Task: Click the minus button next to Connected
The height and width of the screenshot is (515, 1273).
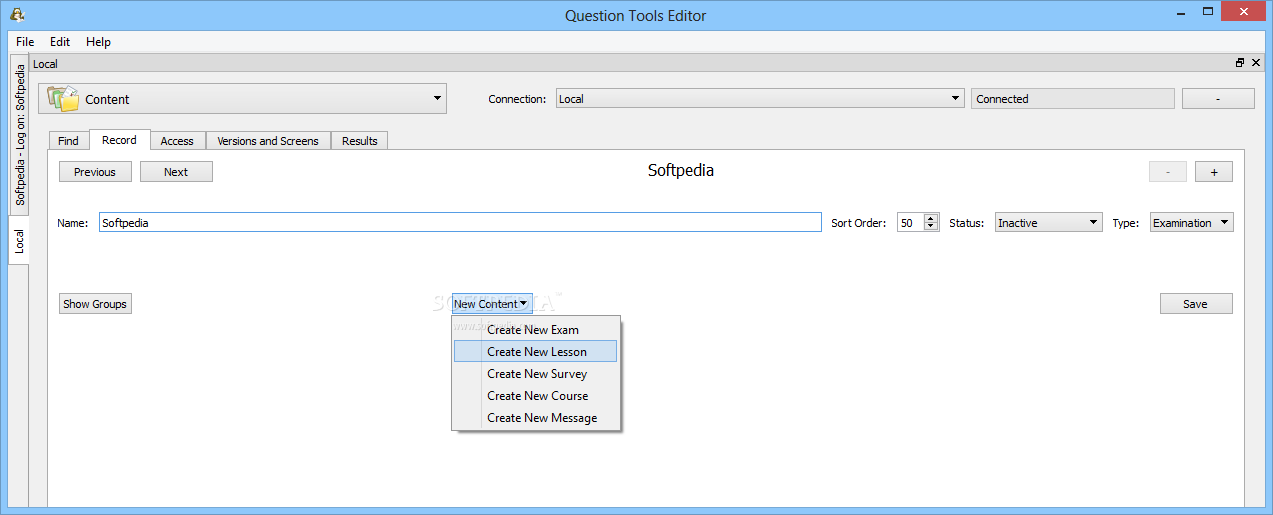Action: click(x=1218, y=99)
